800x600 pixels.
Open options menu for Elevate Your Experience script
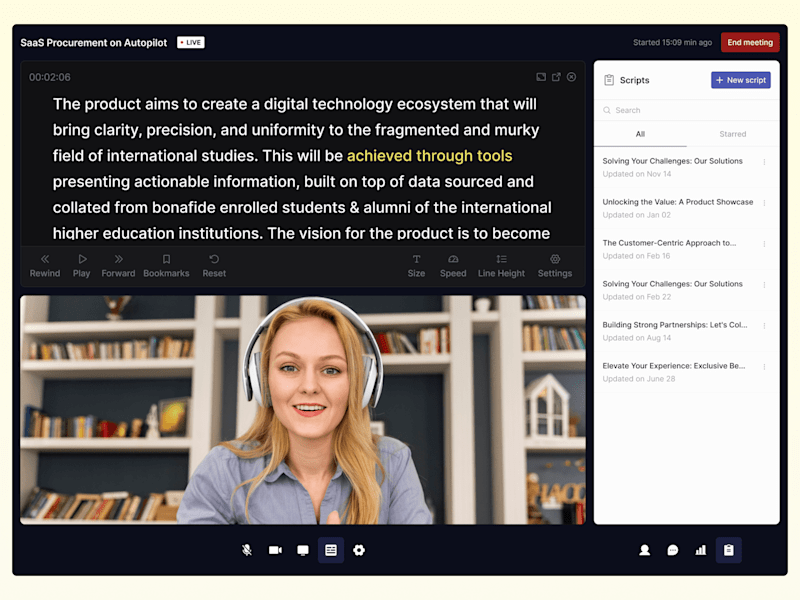(x=764, y=367)
